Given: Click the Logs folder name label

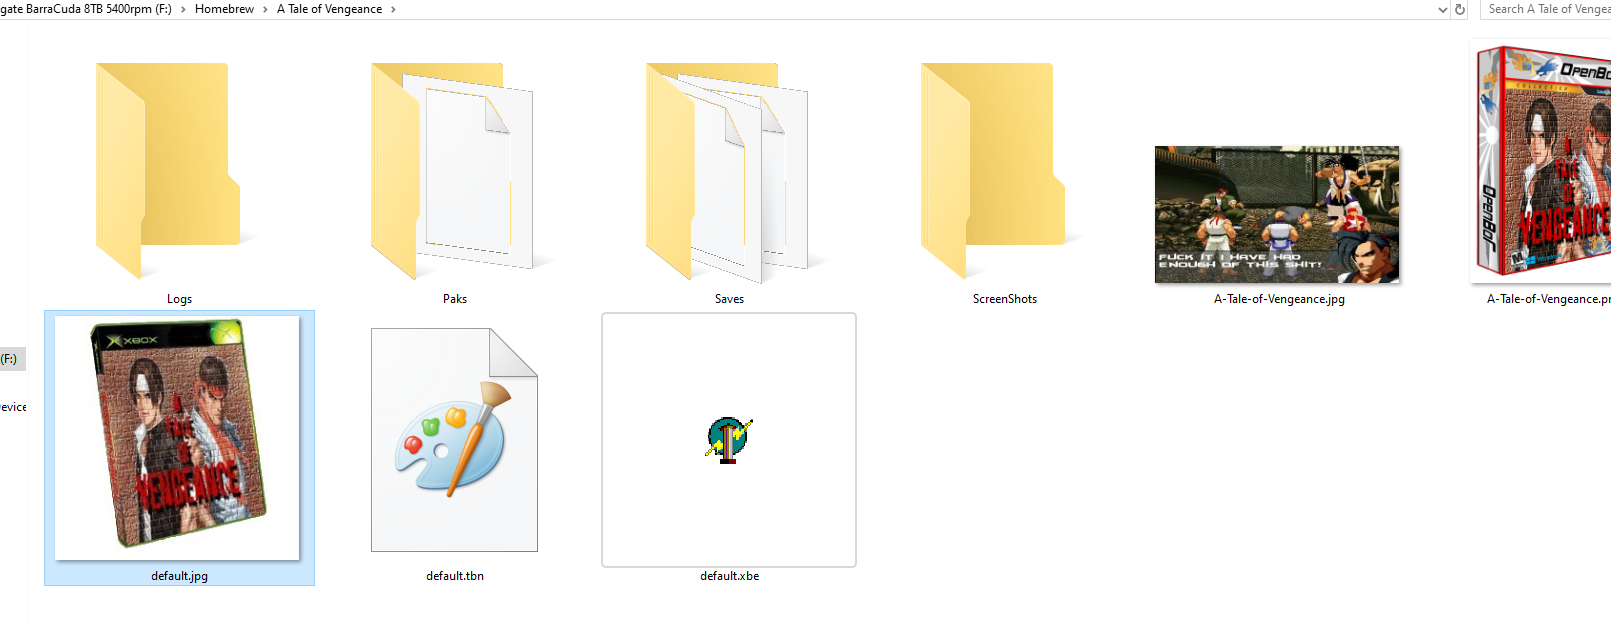Looking at the screenshot, I should [179, 299].
